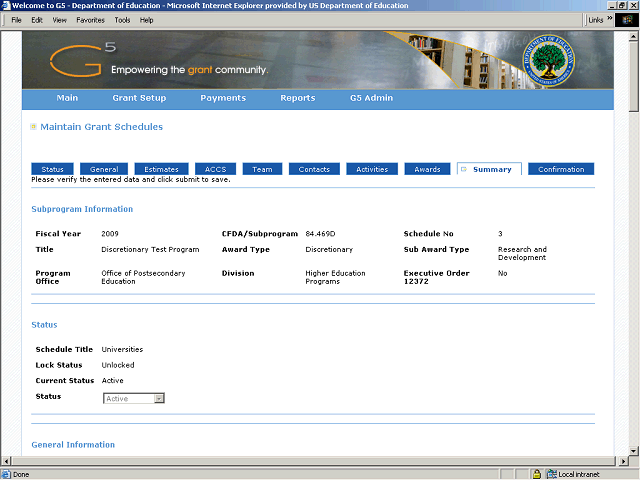Open the File menu
Screen dimensions: 640x480
[16, 20]
